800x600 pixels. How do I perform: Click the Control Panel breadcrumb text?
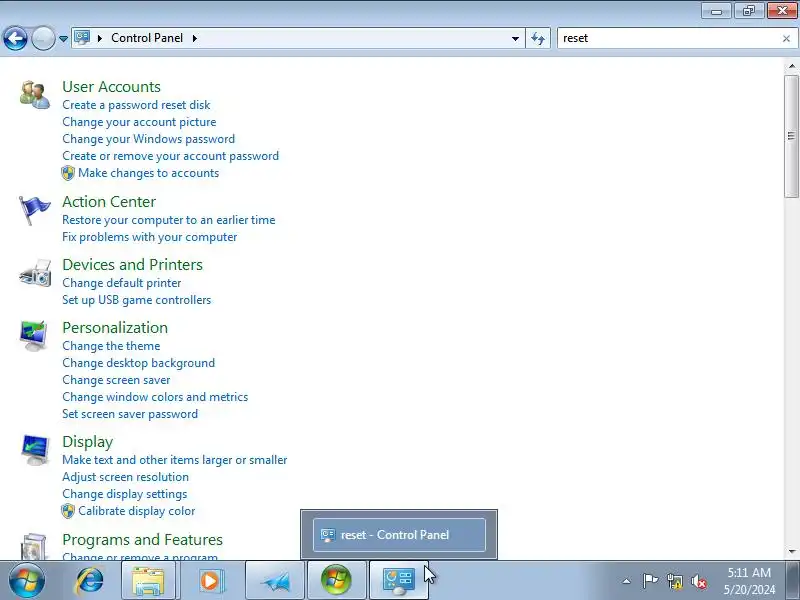tap(147, 38)
